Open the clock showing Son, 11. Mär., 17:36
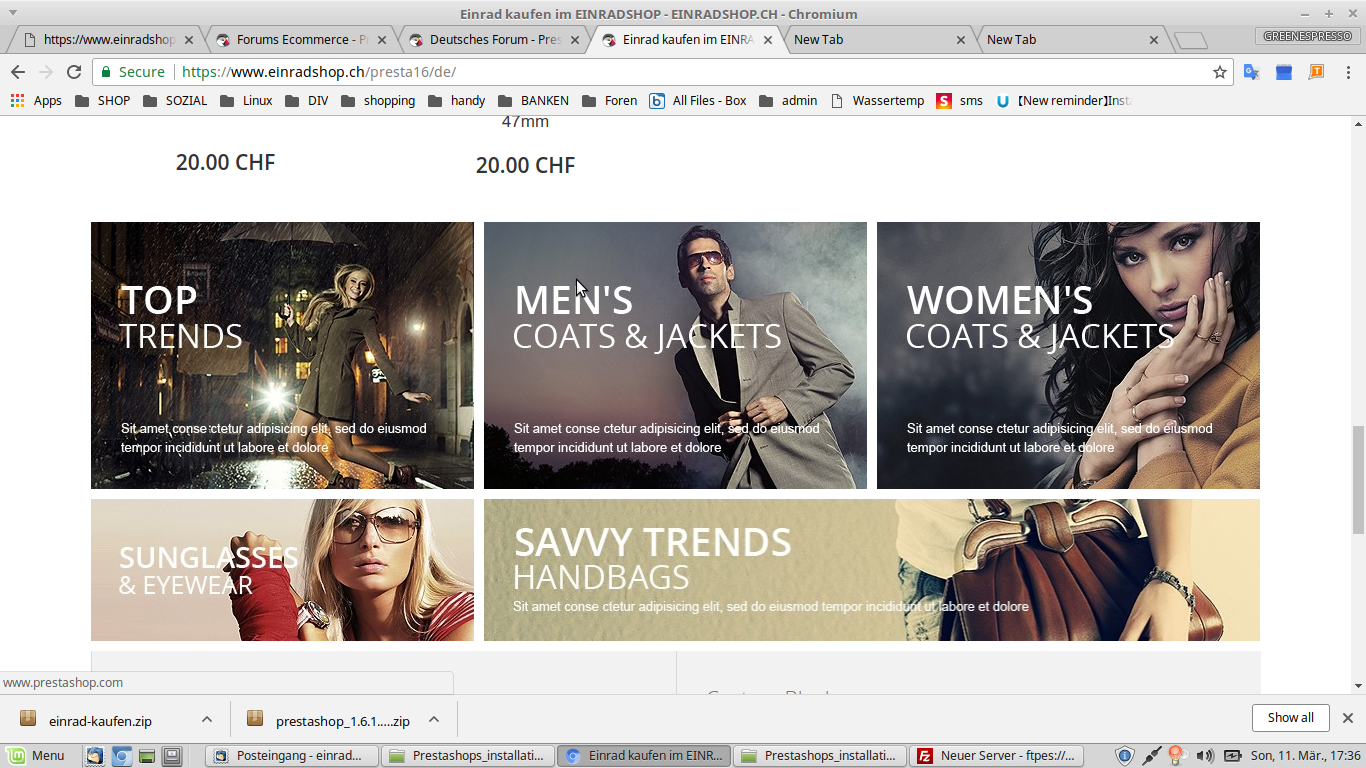The height and width of the screenshot is (768, 1366). (1304, 756)
